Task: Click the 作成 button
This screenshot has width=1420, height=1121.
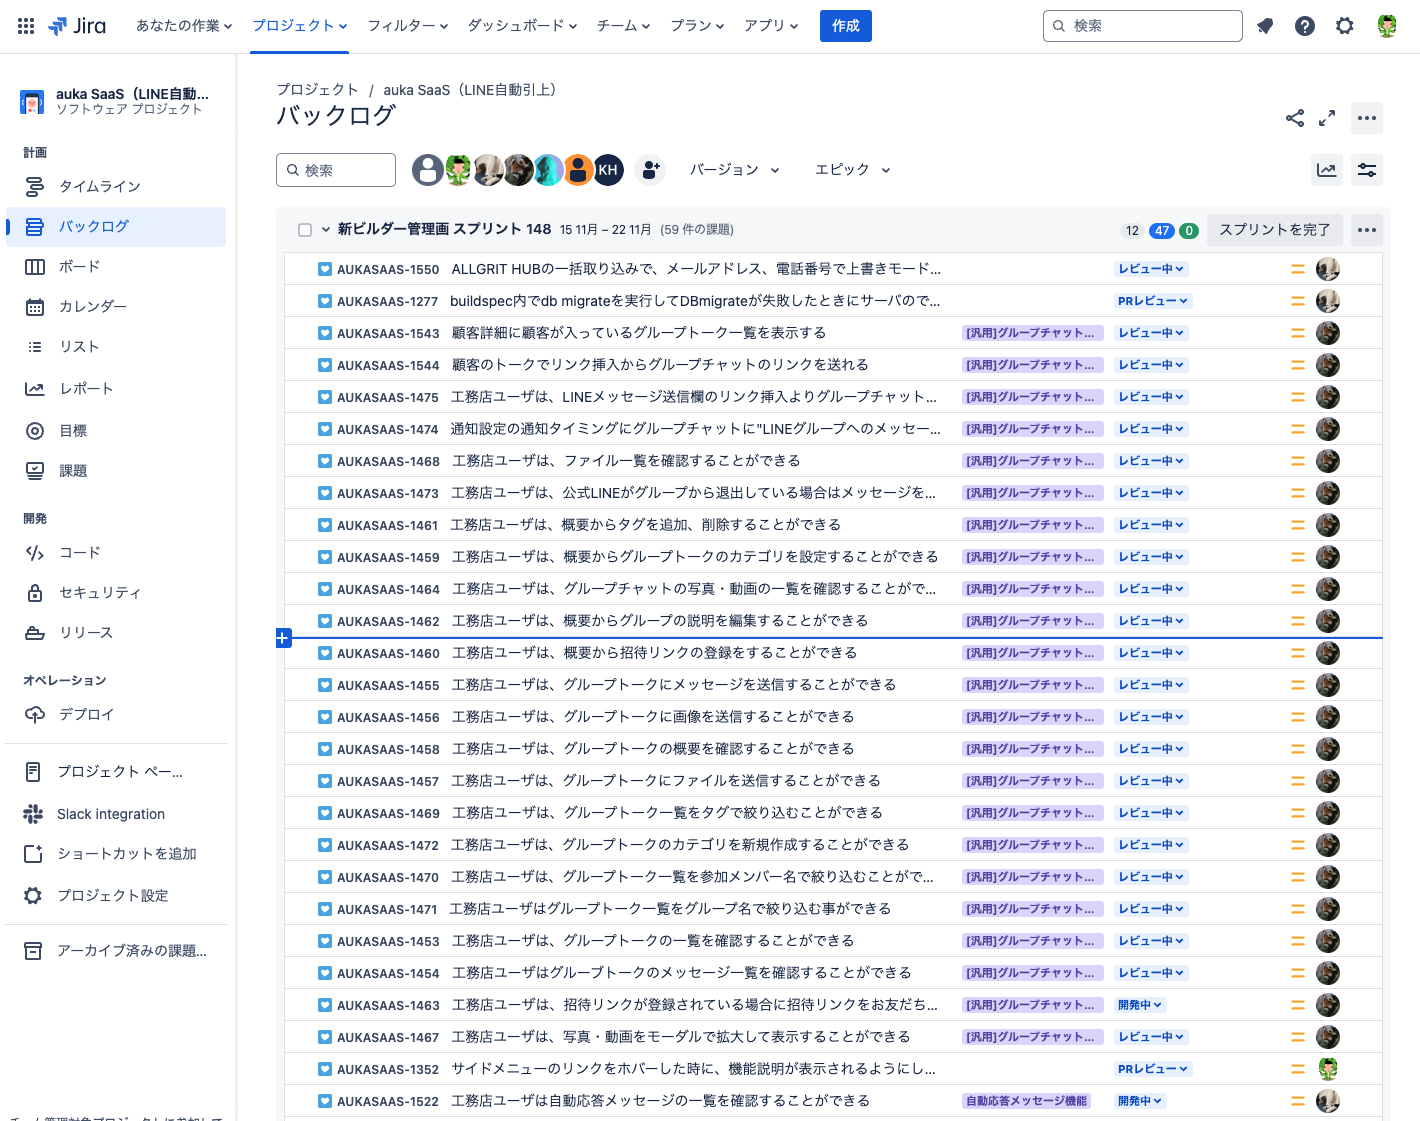Action: tap(845, 26)
